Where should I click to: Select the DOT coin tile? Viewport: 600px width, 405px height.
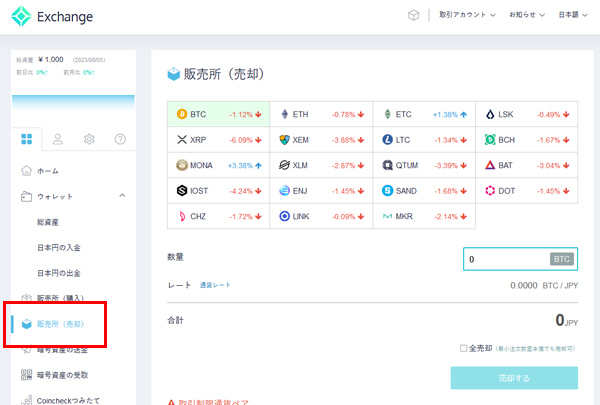pyautogui.click(x=527, y=190)
